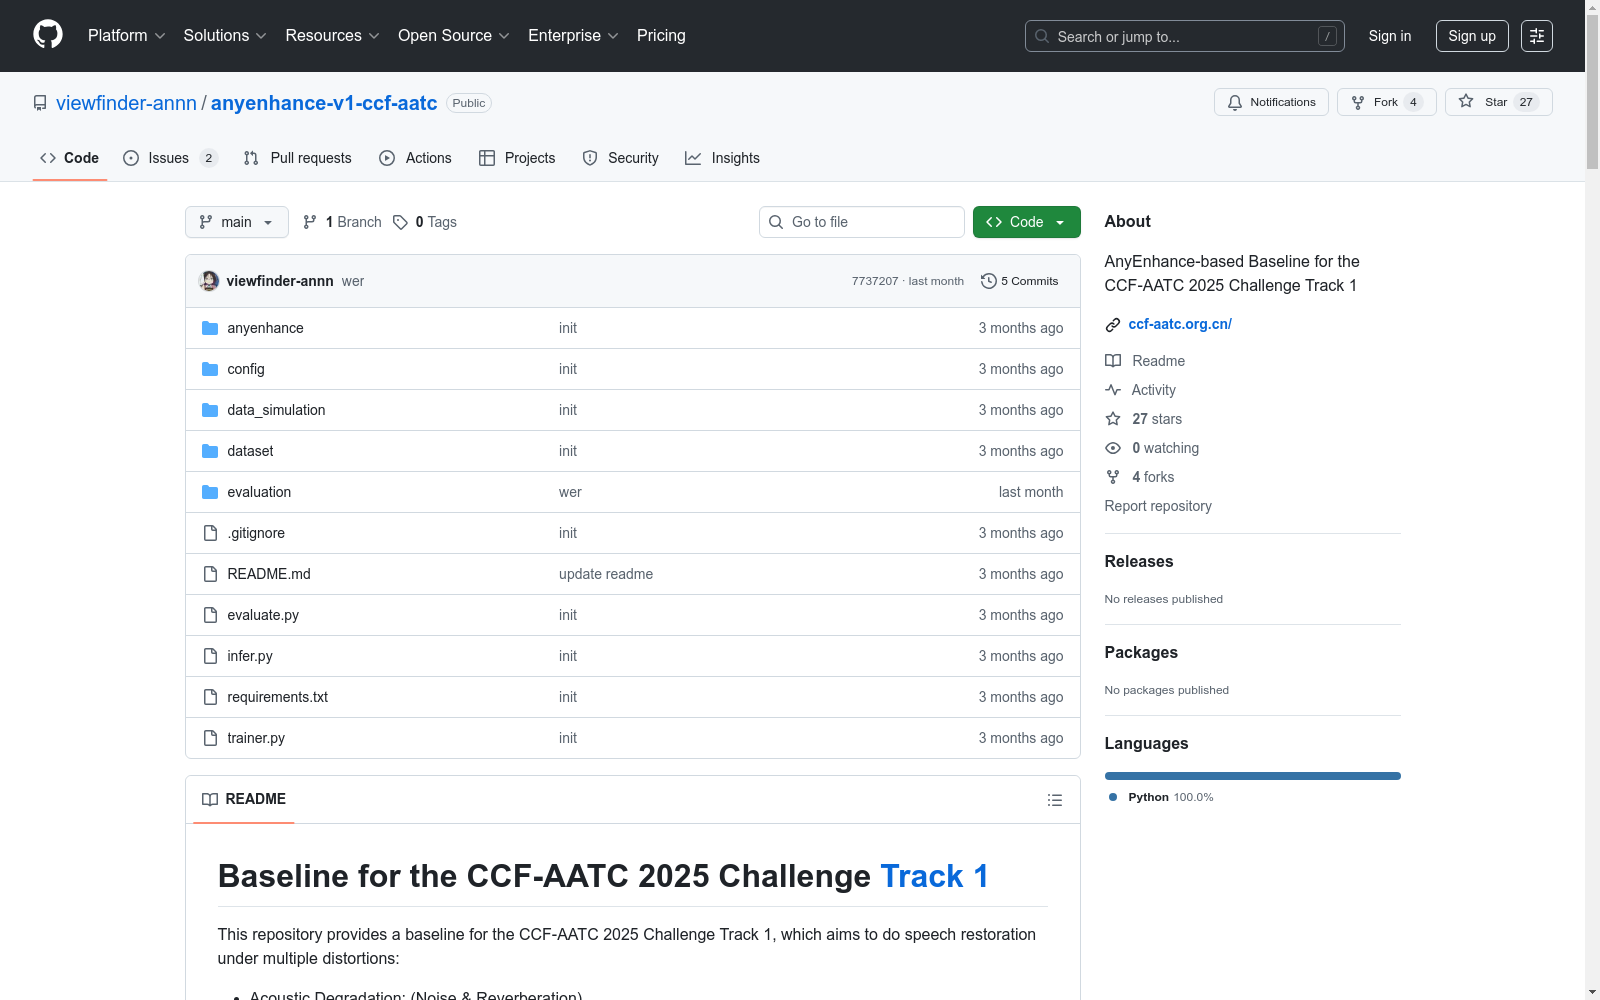
Task: Click the branch icon beside 1 Branch
Action: (310, 222)
